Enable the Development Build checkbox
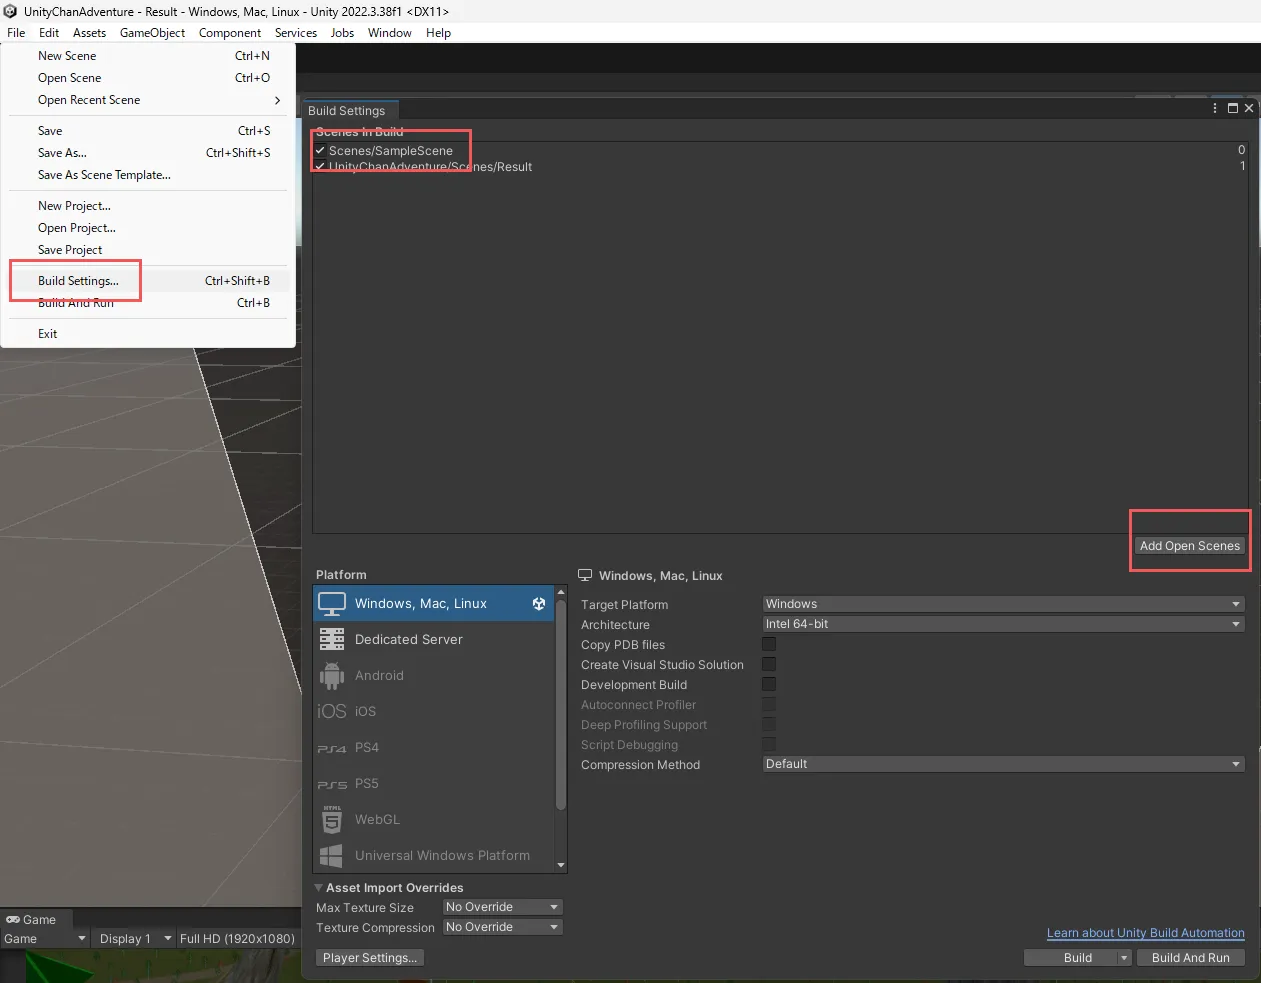The height and width of the screenshot is (983, 1261). click(x=769, y=684)
